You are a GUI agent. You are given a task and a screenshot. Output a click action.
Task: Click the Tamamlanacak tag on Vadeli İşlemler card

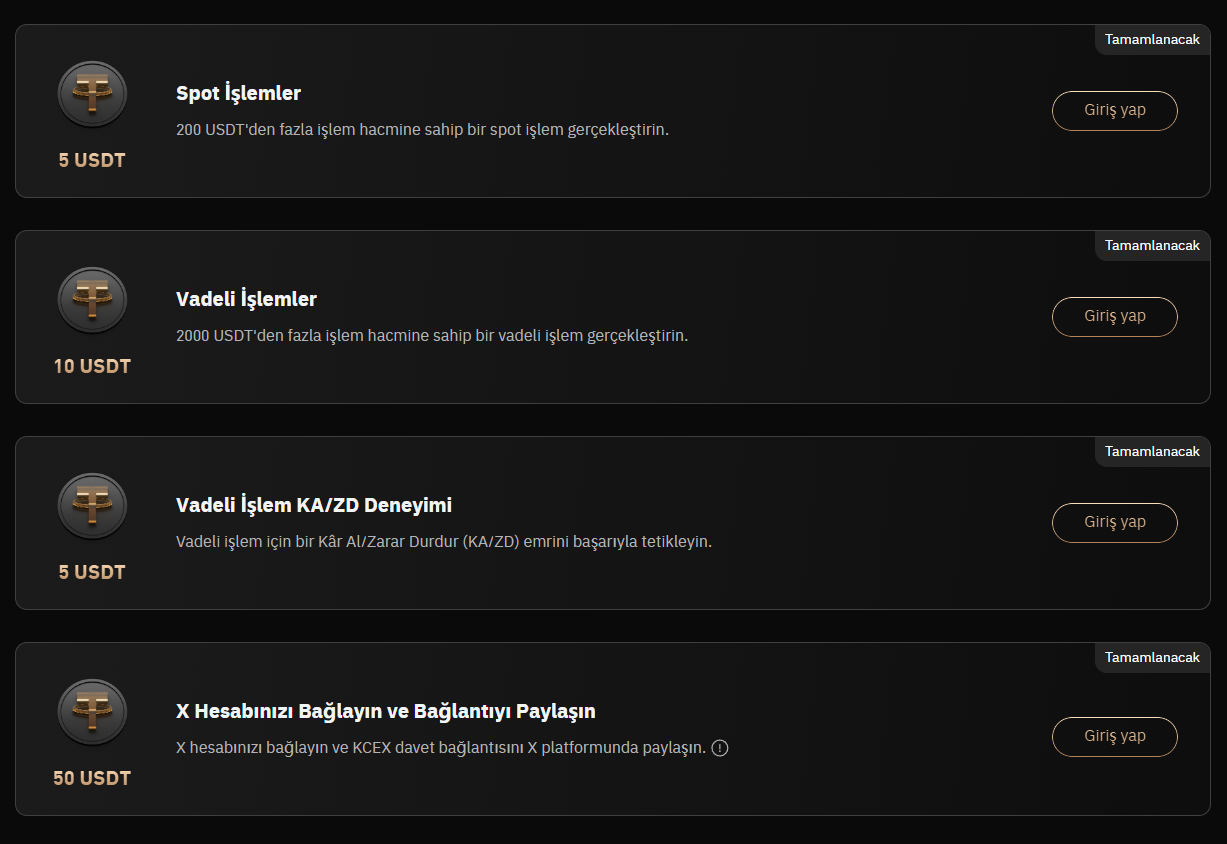click(x=1152, y=246)
